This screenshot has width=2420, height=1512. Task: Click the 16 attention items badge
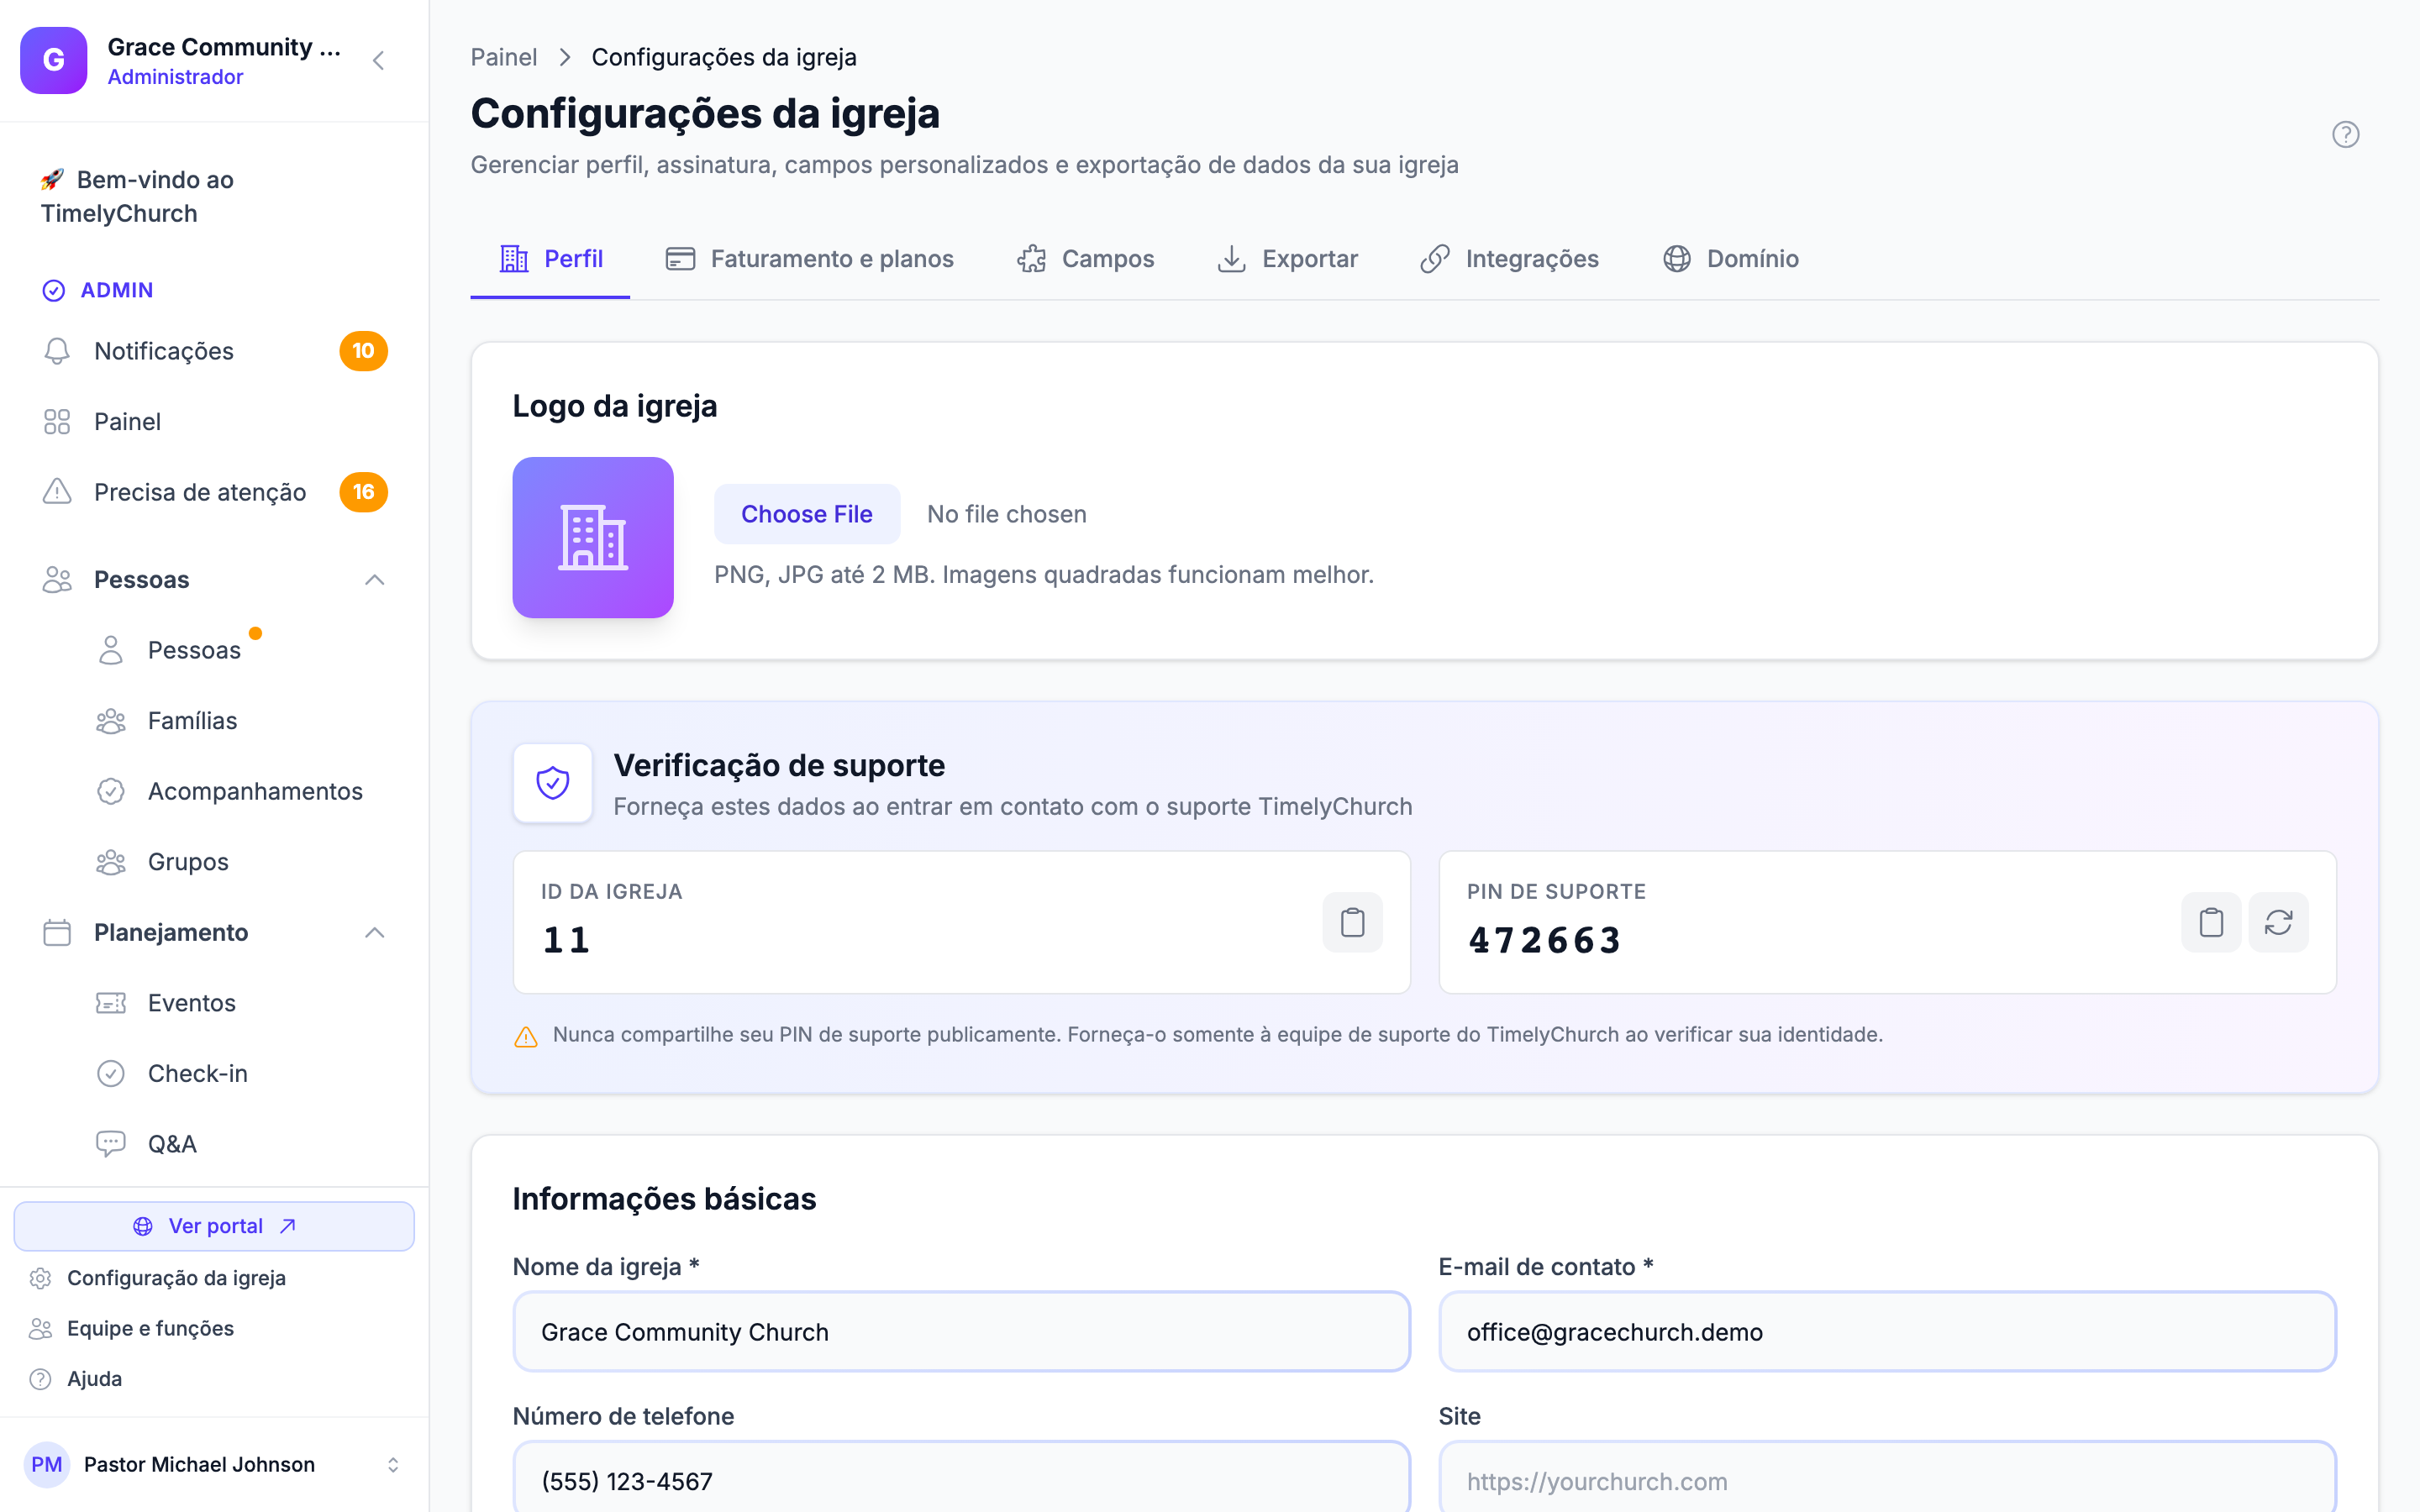363,492
